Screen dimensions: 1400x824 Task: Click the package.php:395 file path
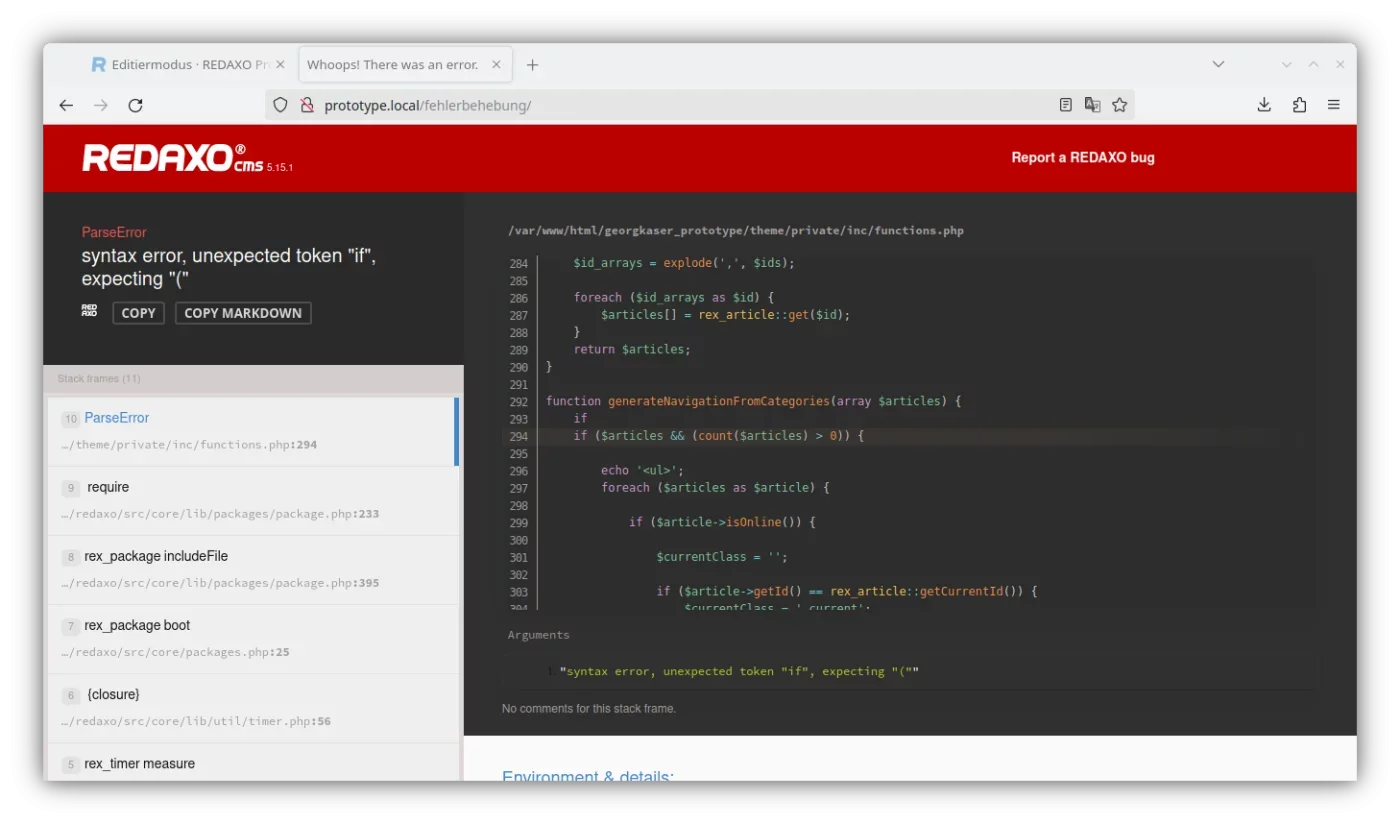(x=220, y=583)
